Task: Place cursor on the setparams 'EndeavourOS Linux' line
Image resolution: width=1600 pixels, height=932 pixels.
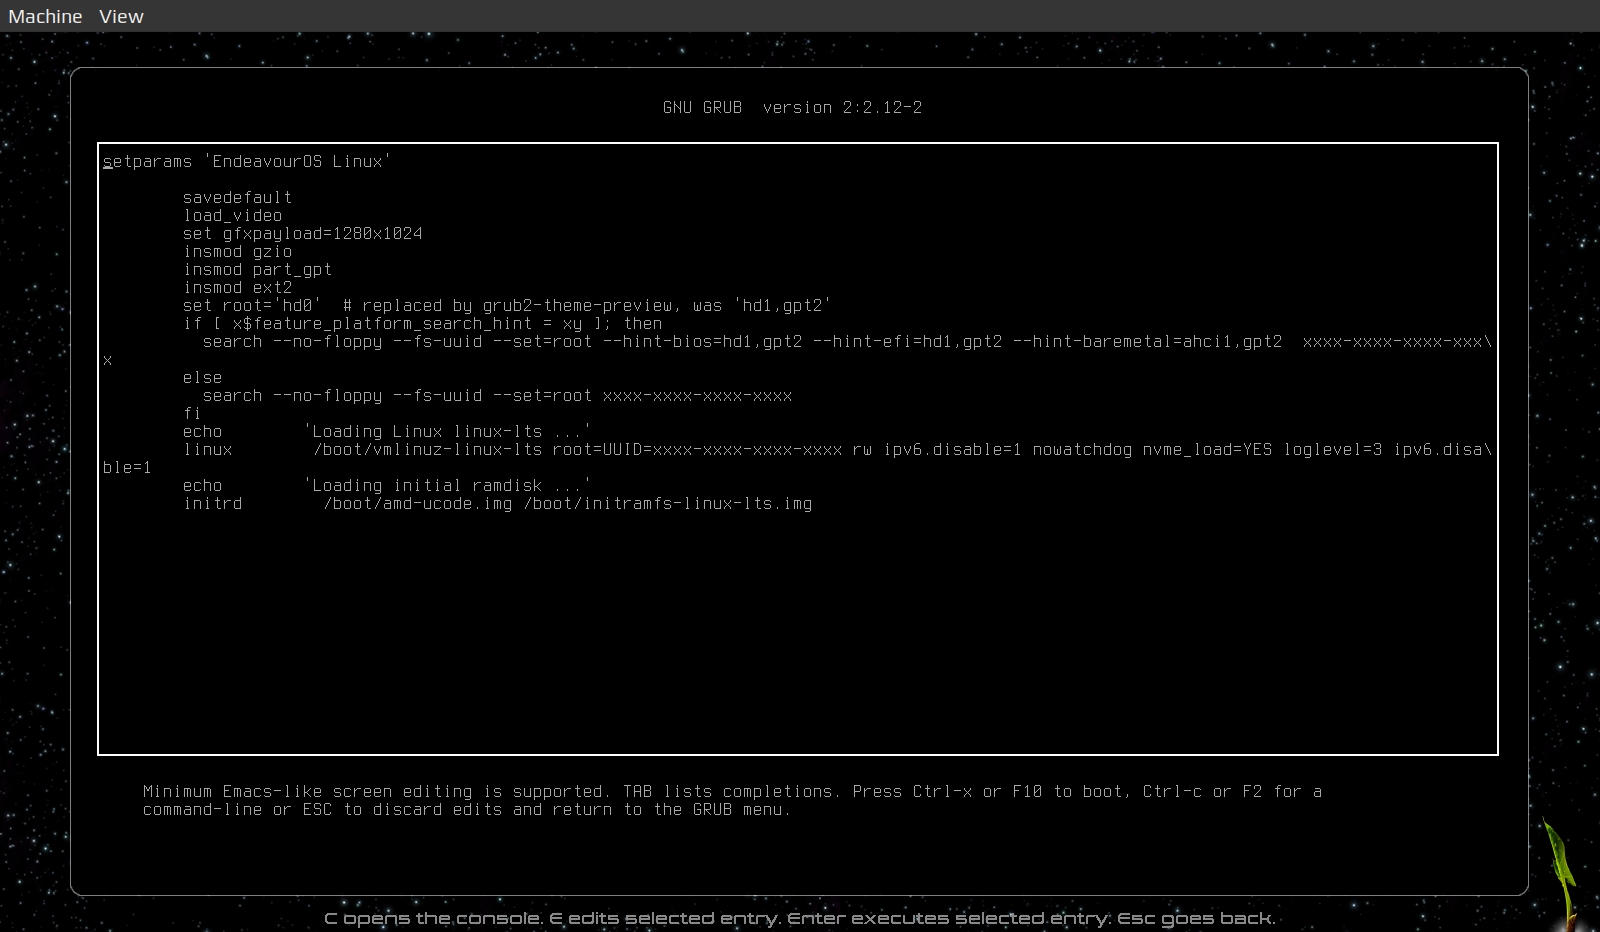Action: [247, 161]
